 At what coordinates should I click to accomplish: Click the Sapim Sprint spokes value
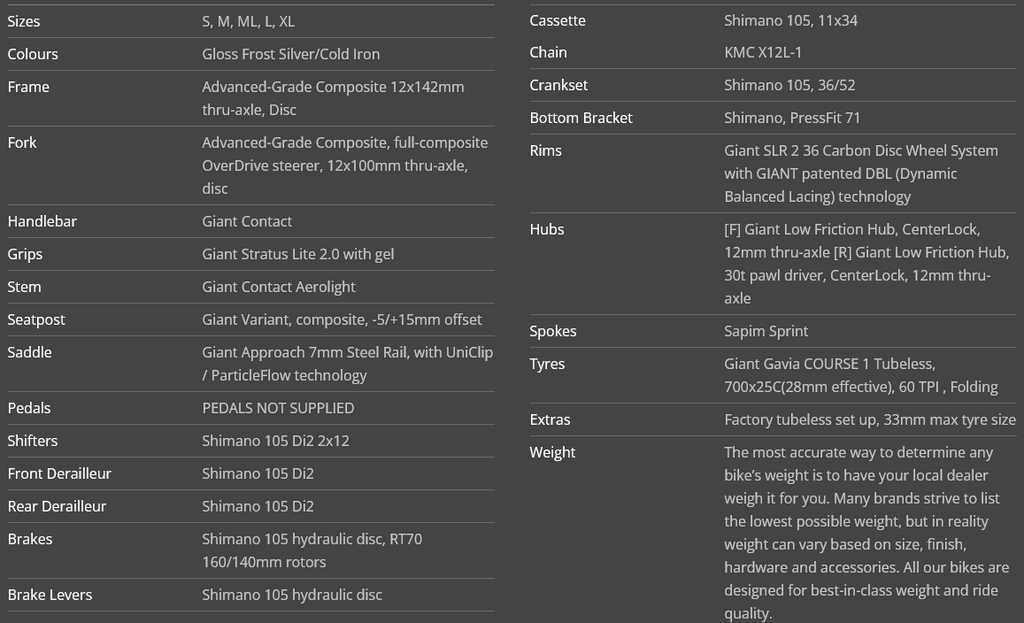pos(766,331)
